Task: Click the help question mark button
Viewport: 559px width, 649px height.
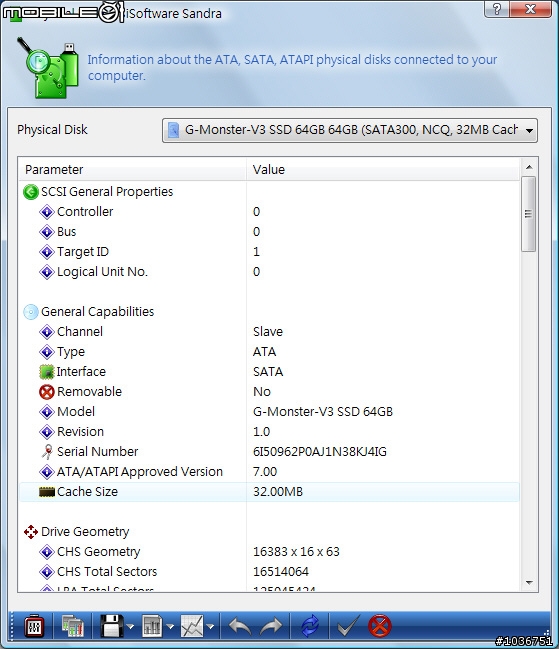Action: coord(497,9)
